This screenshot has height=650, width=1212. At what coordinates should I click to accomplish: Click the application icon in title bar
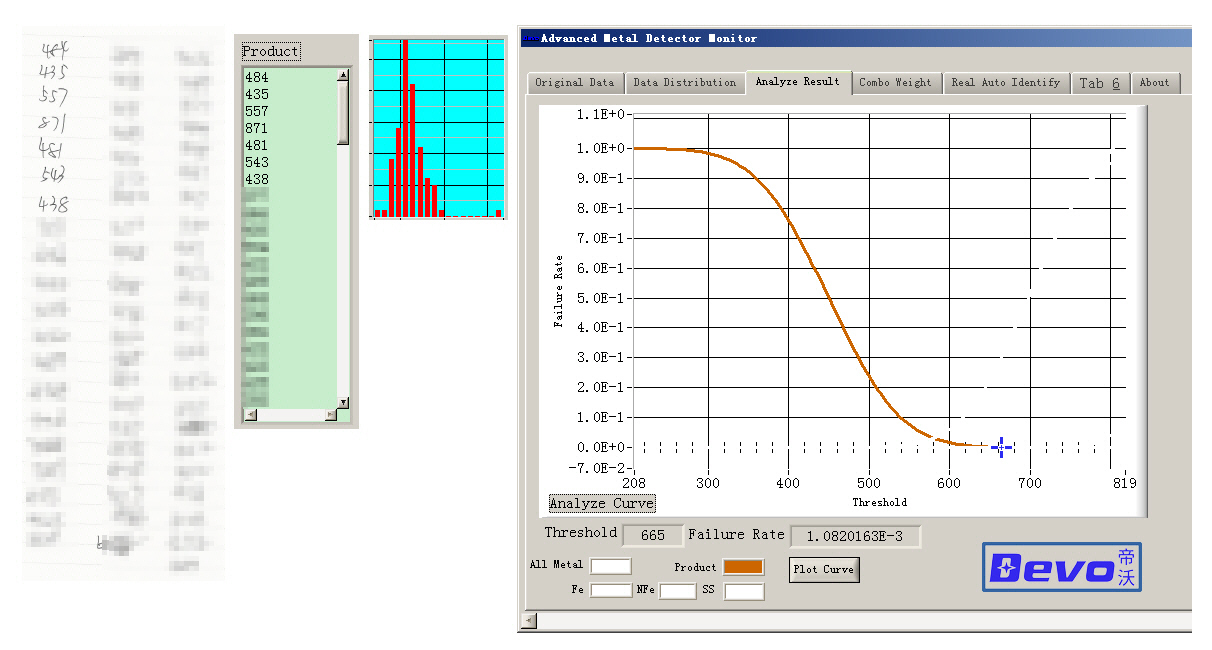point(530,38)
